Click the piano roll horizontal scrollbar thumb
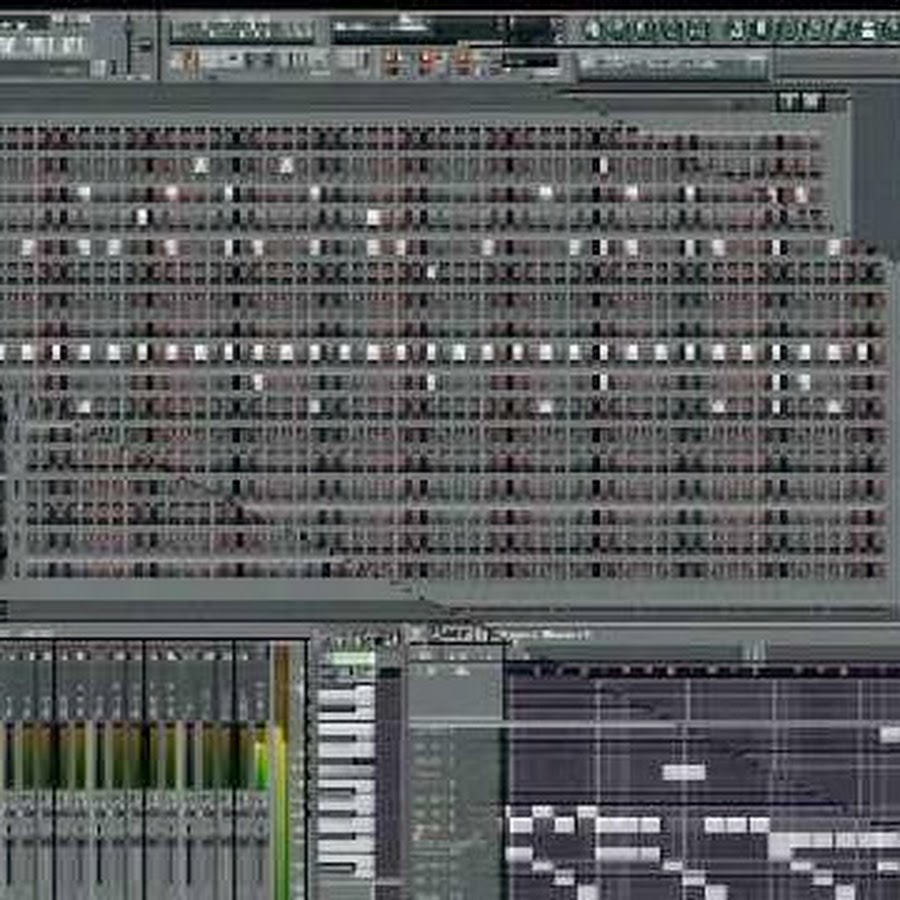Image resolution: width=900 pixels, height=900 pixels. pos(754,651)
